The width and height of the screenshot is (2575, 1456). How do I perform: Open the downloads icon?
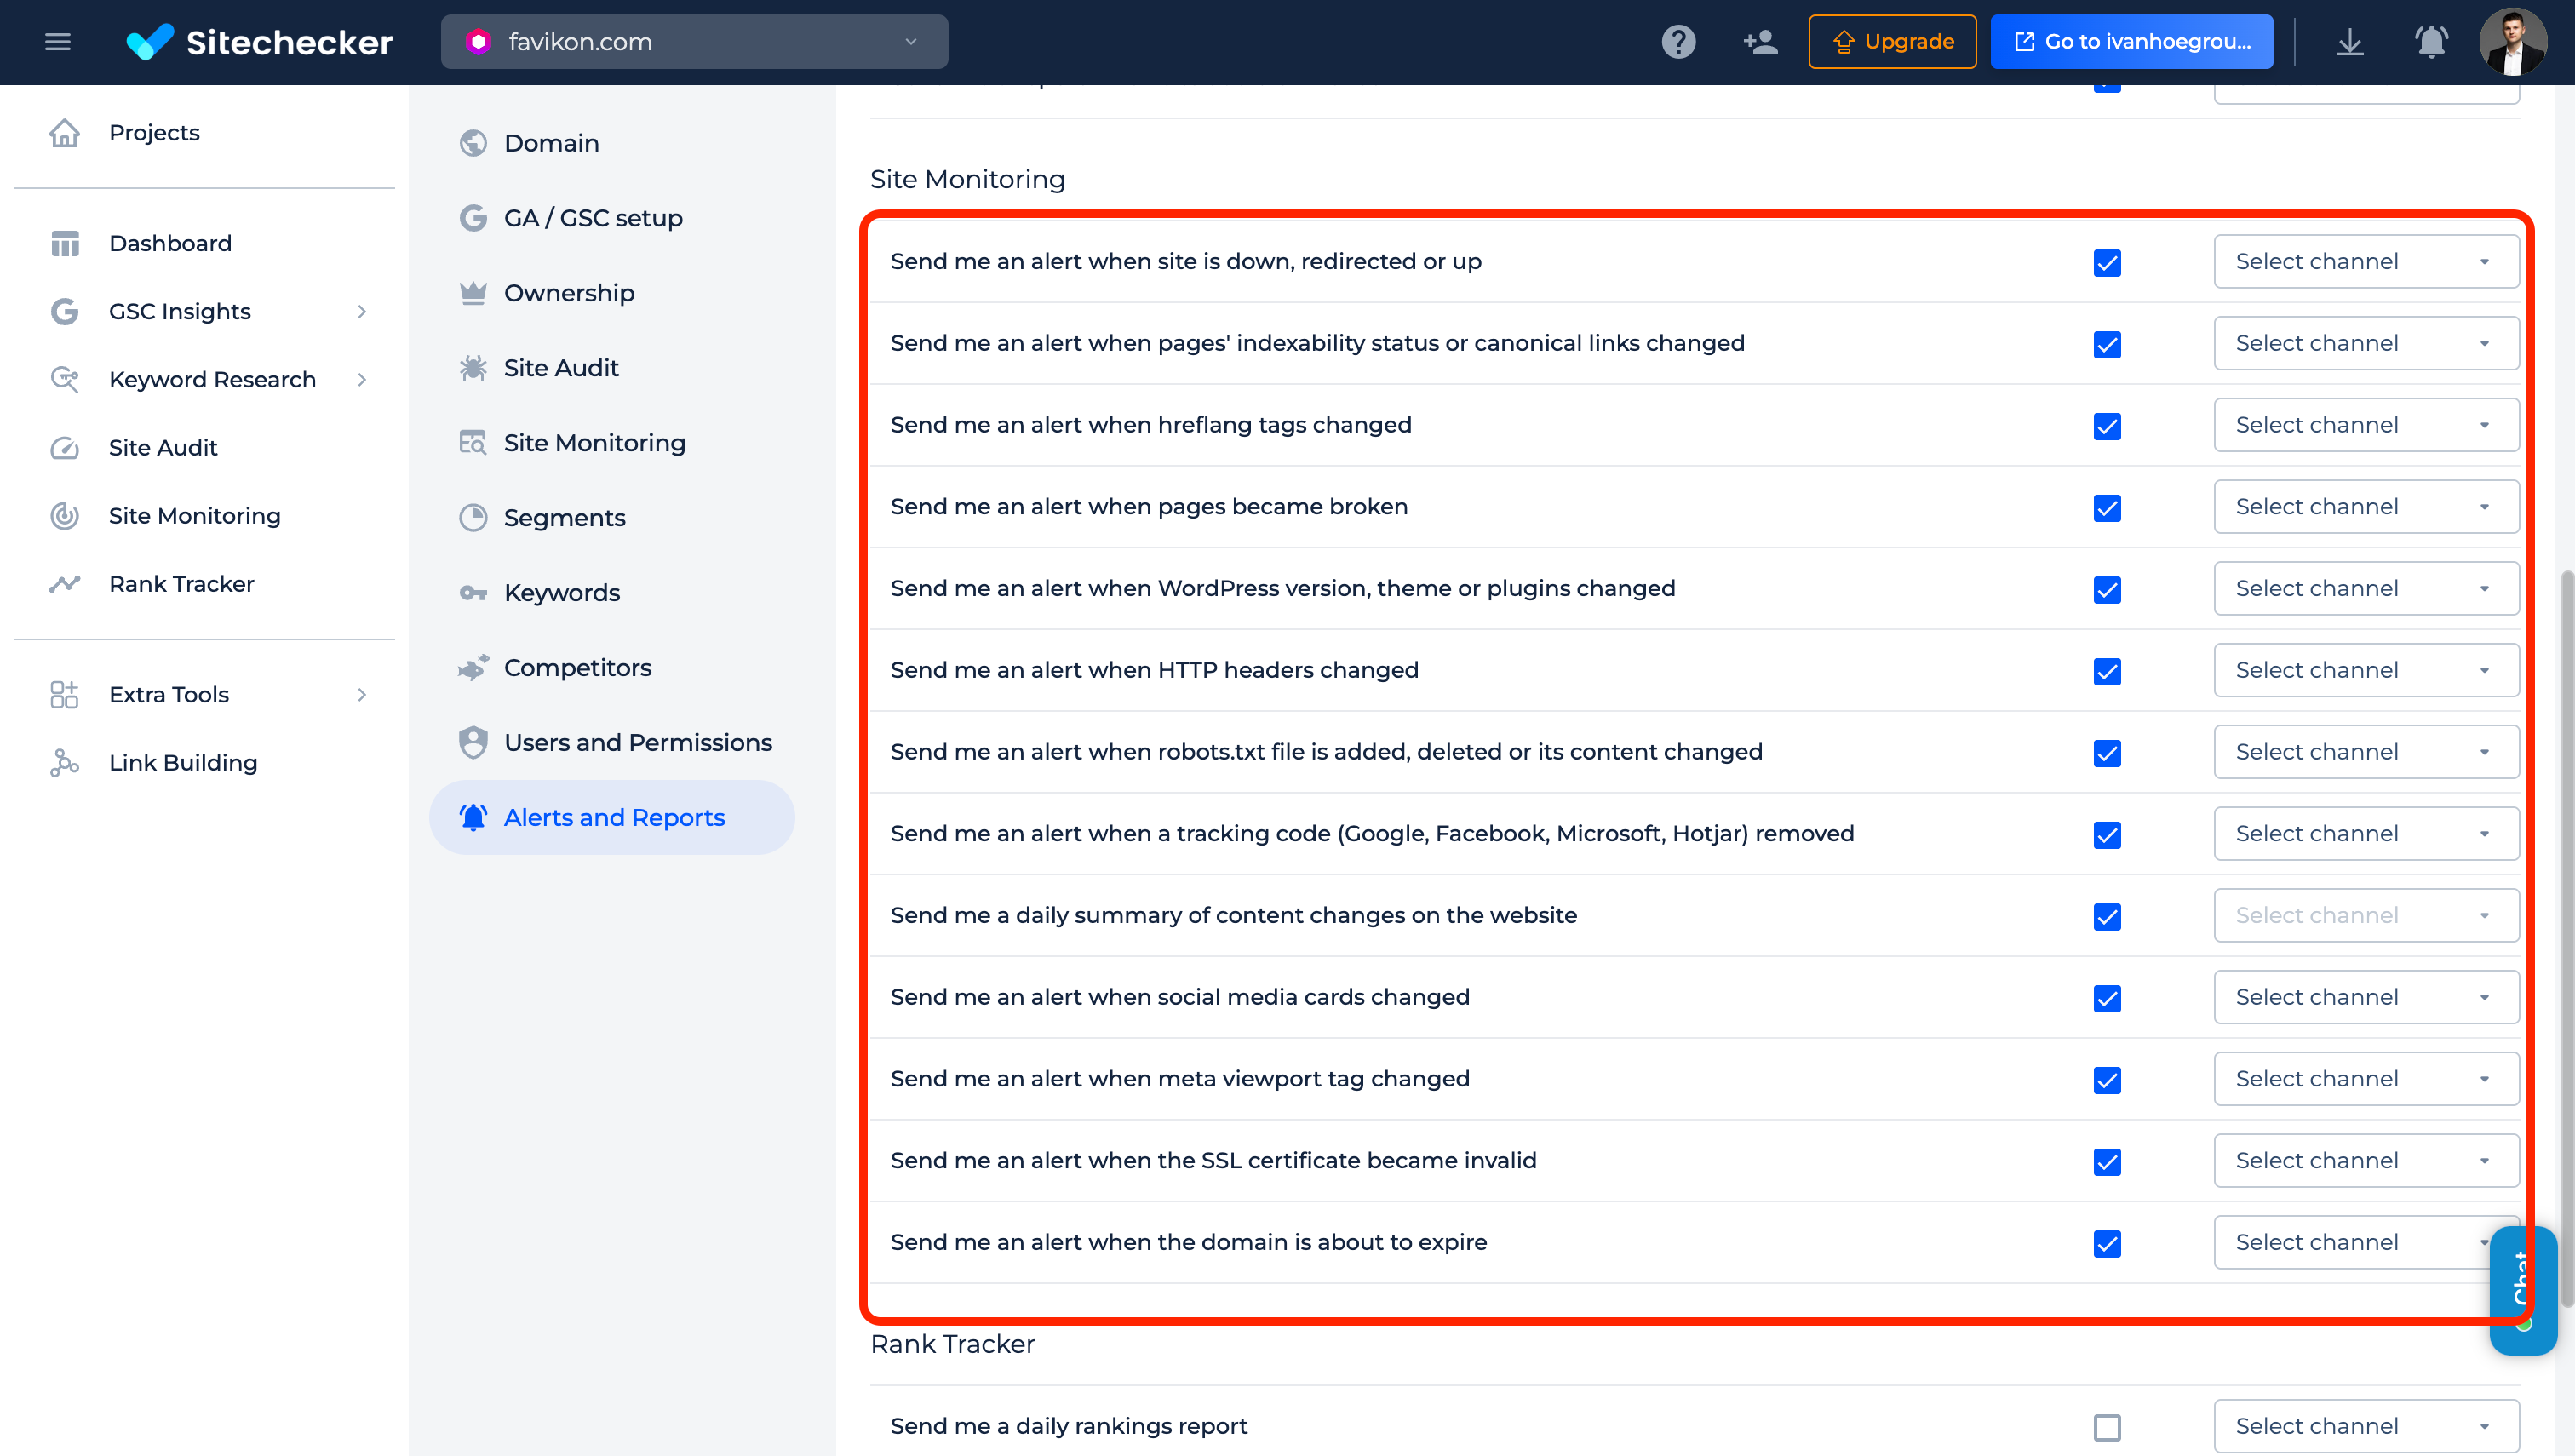pyautogui.click(x=2350, y=41)
